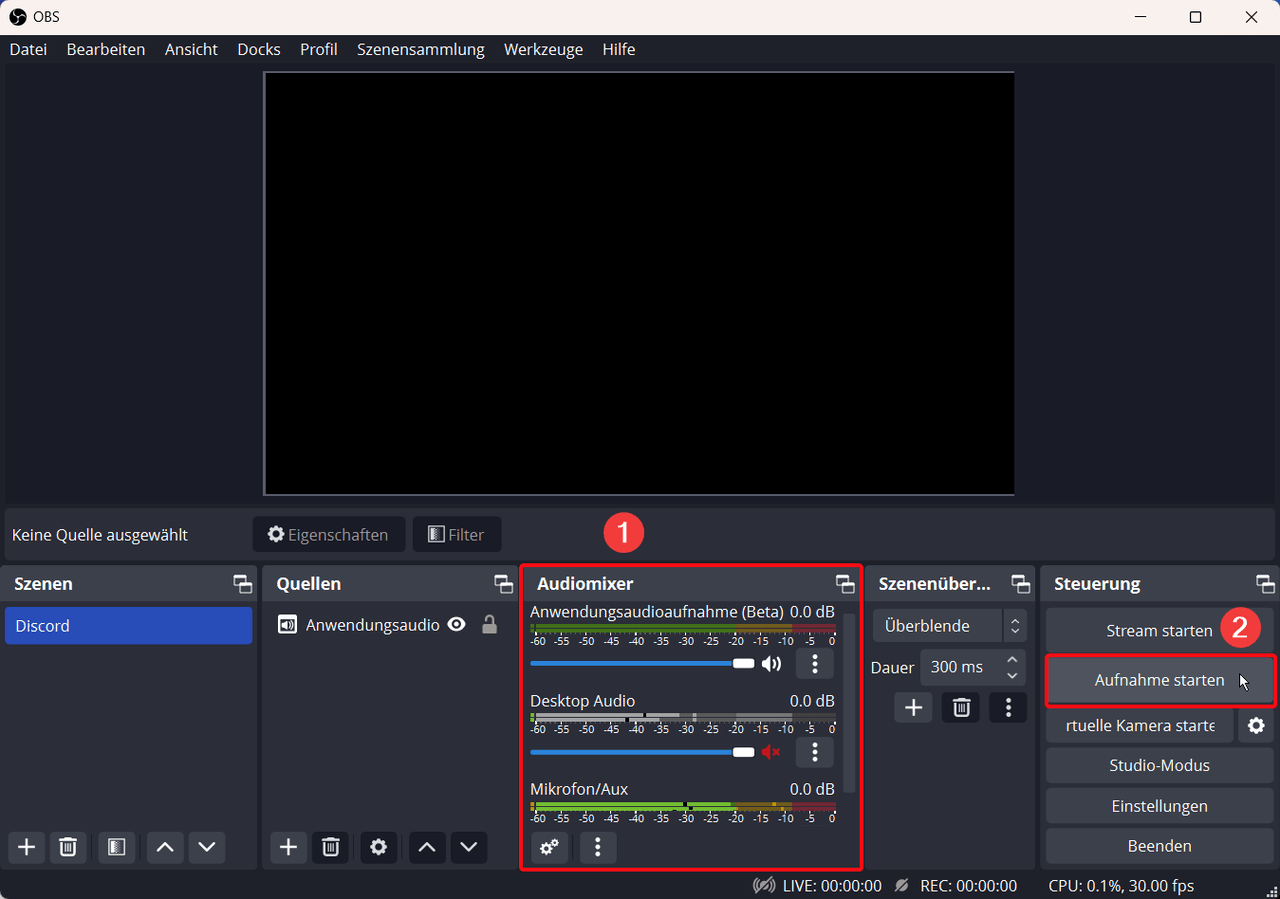Move scene up in Szenen panel
The height and width of the screenshot is (899, 1280).
pyautogui.click(x=165, y=847)
